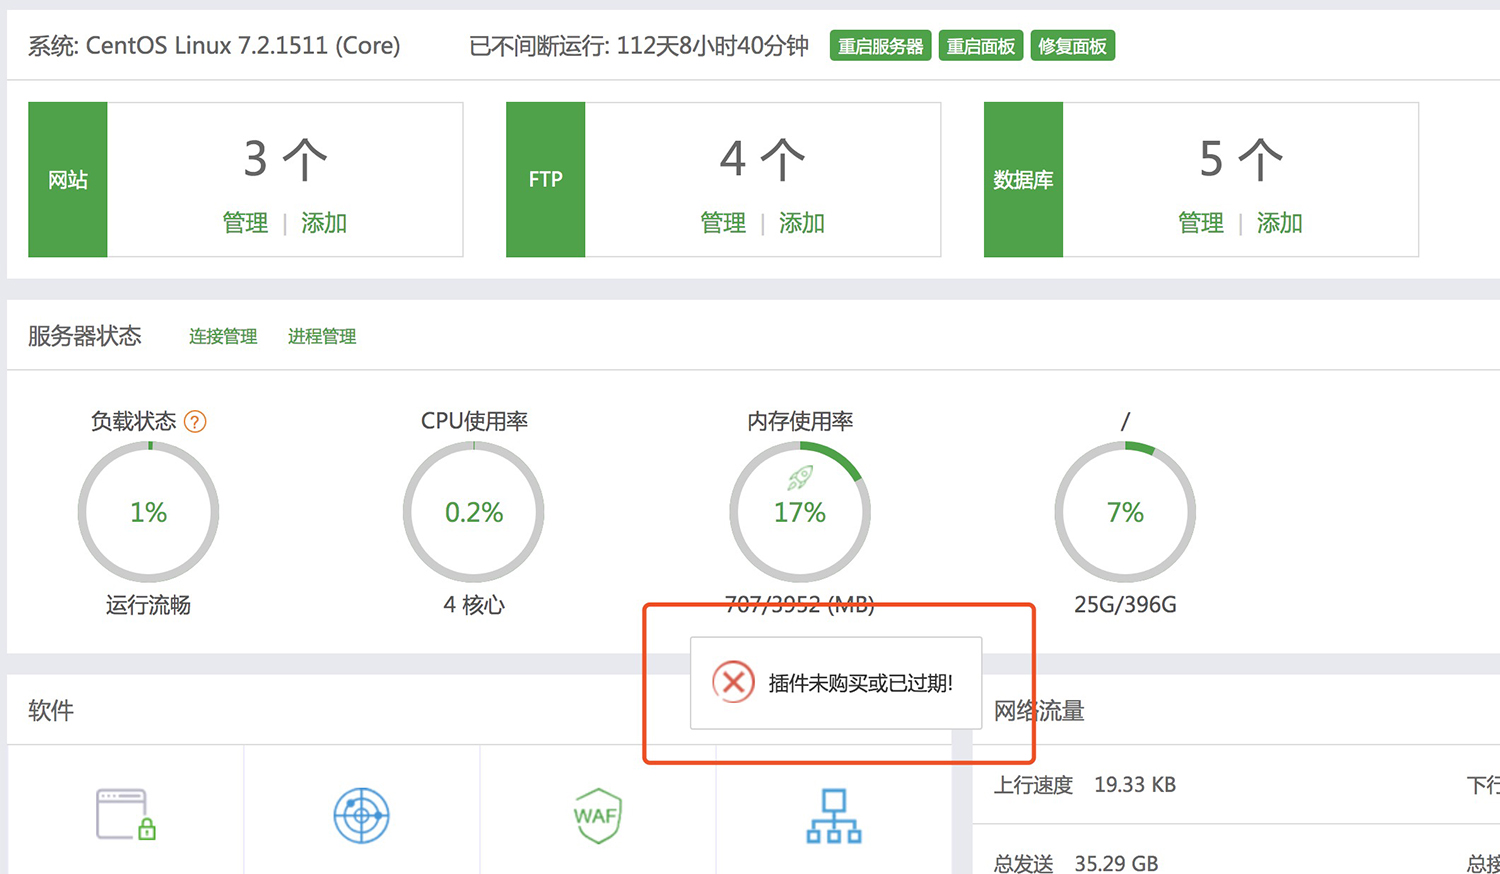Image resolution: width=1500 pixels, height=874 pixels.
Task: Open 添加 link in the FTP card
Action: tap(802, 223)
